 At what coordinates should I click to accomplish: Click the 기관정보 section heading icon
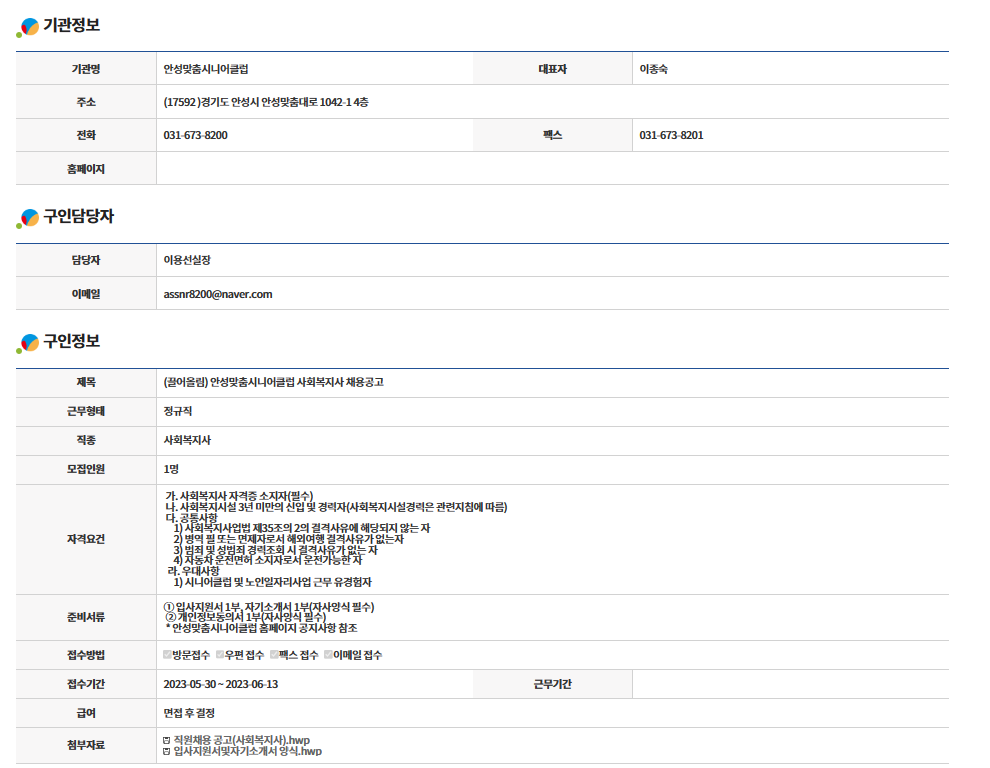pos(28,27)
